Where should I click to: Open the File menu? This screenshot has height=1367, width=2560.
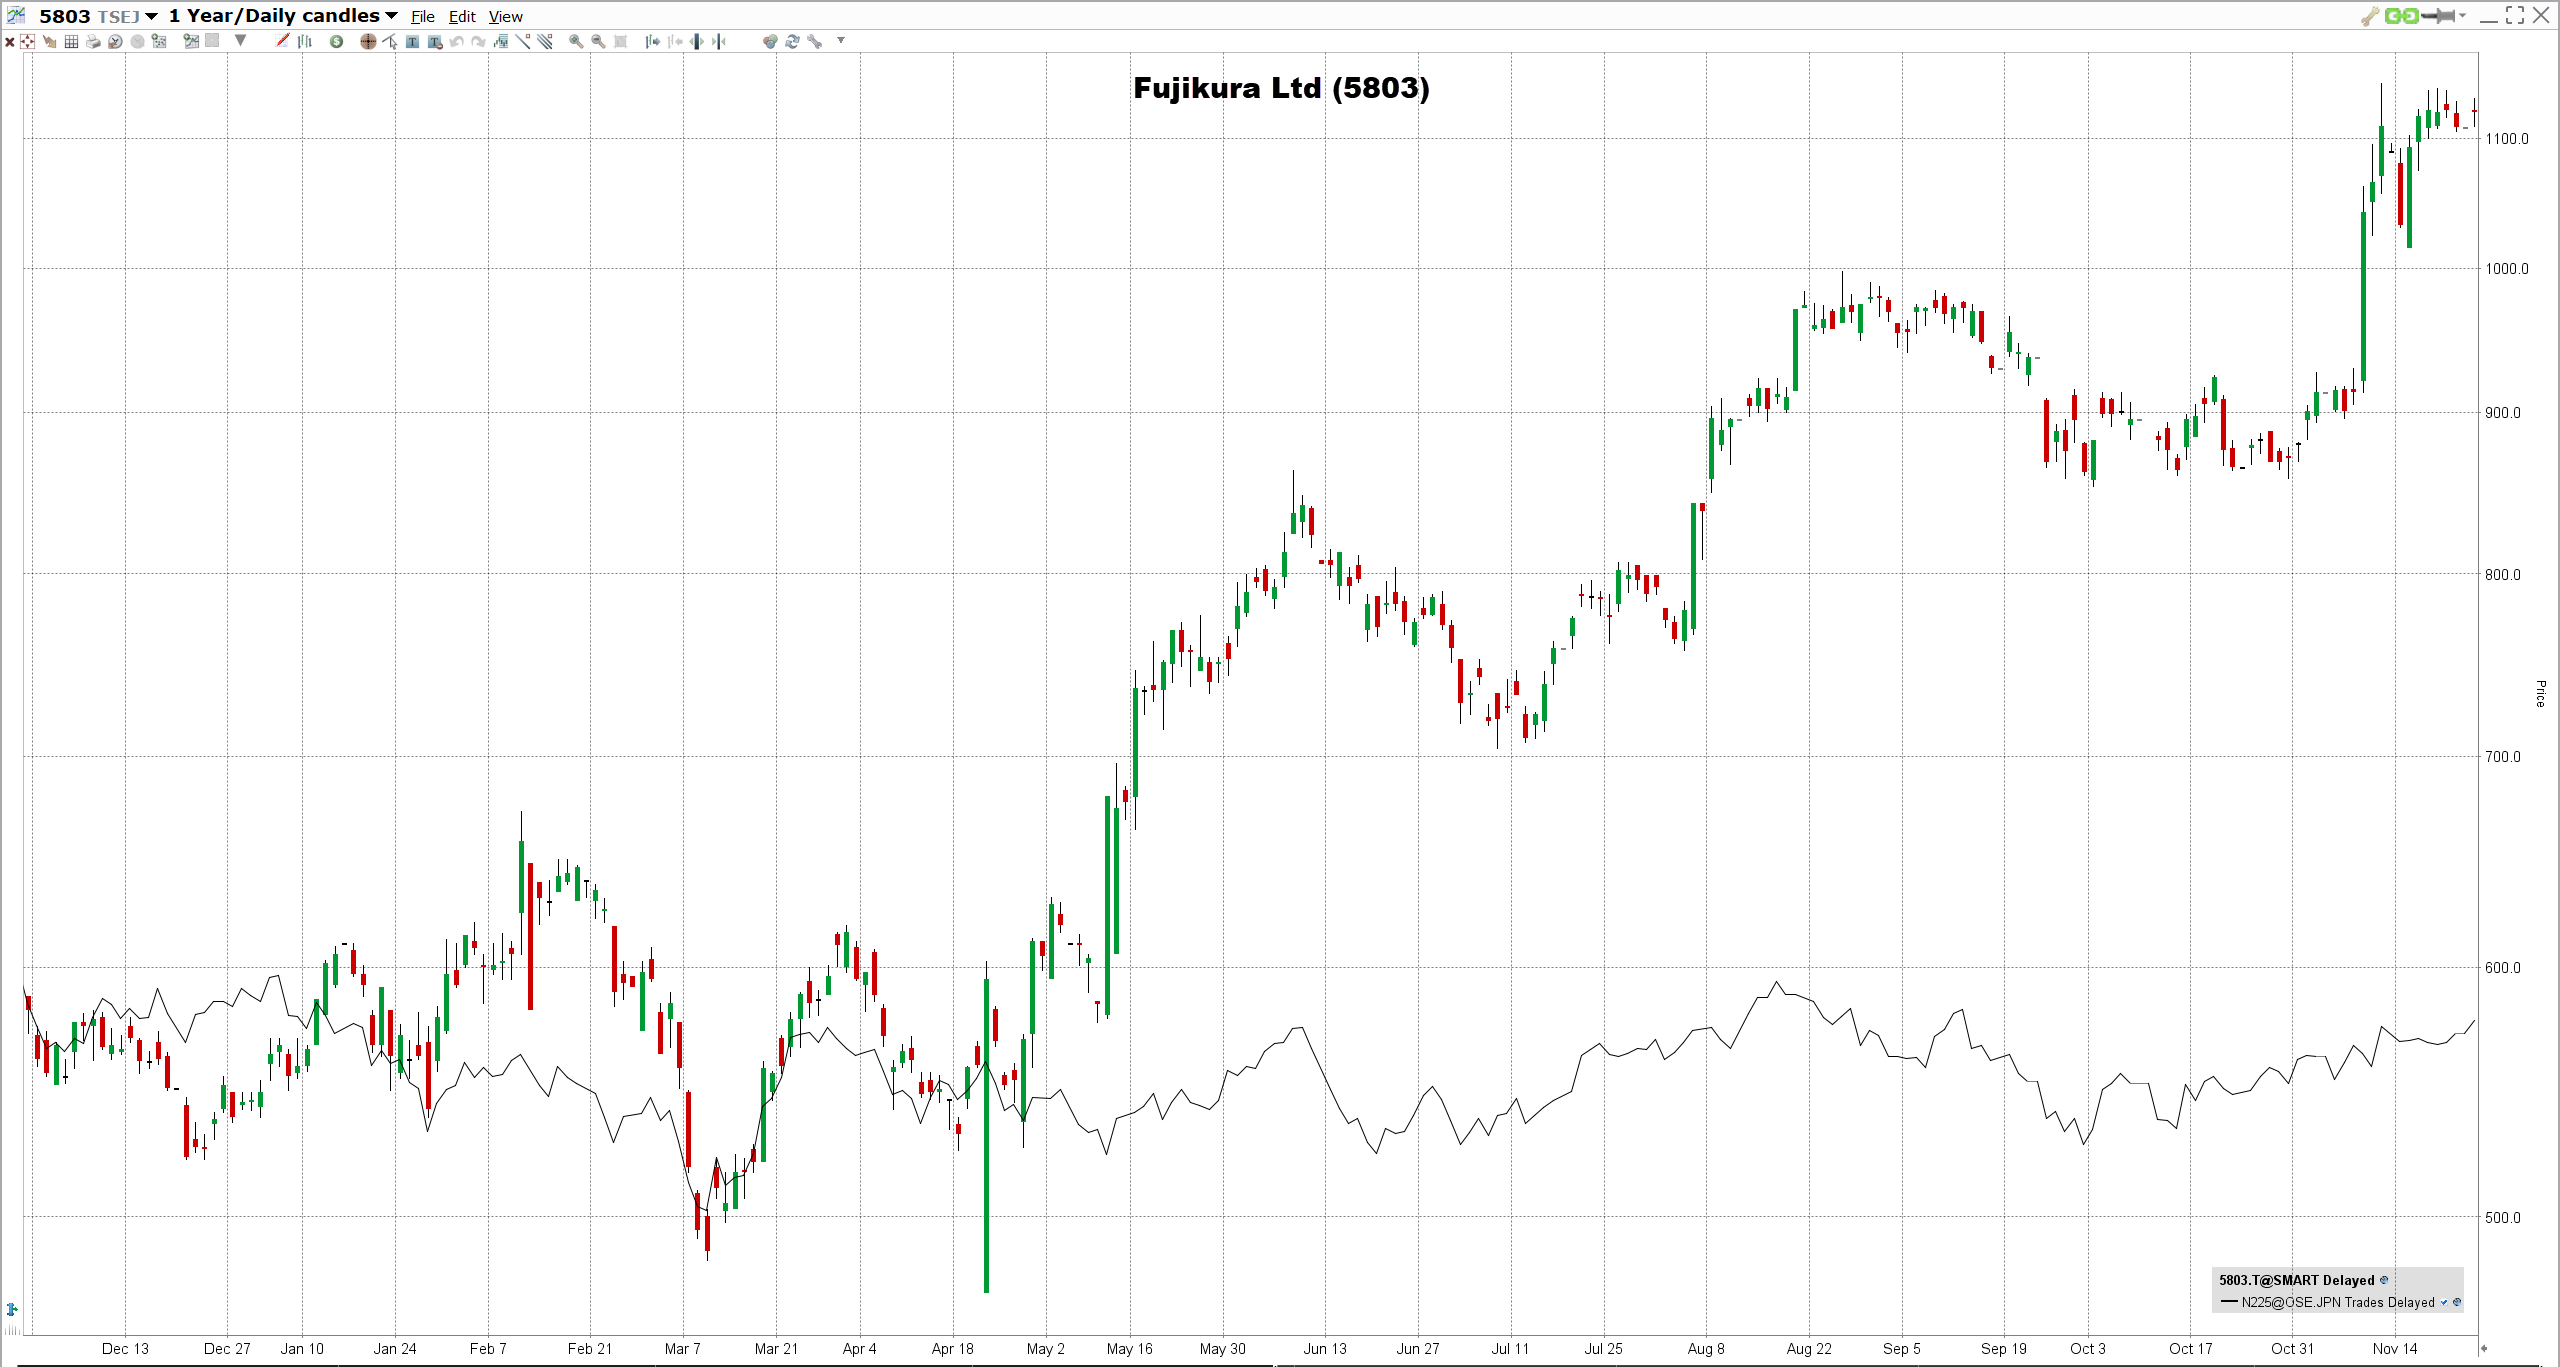(x=423, y=16)
